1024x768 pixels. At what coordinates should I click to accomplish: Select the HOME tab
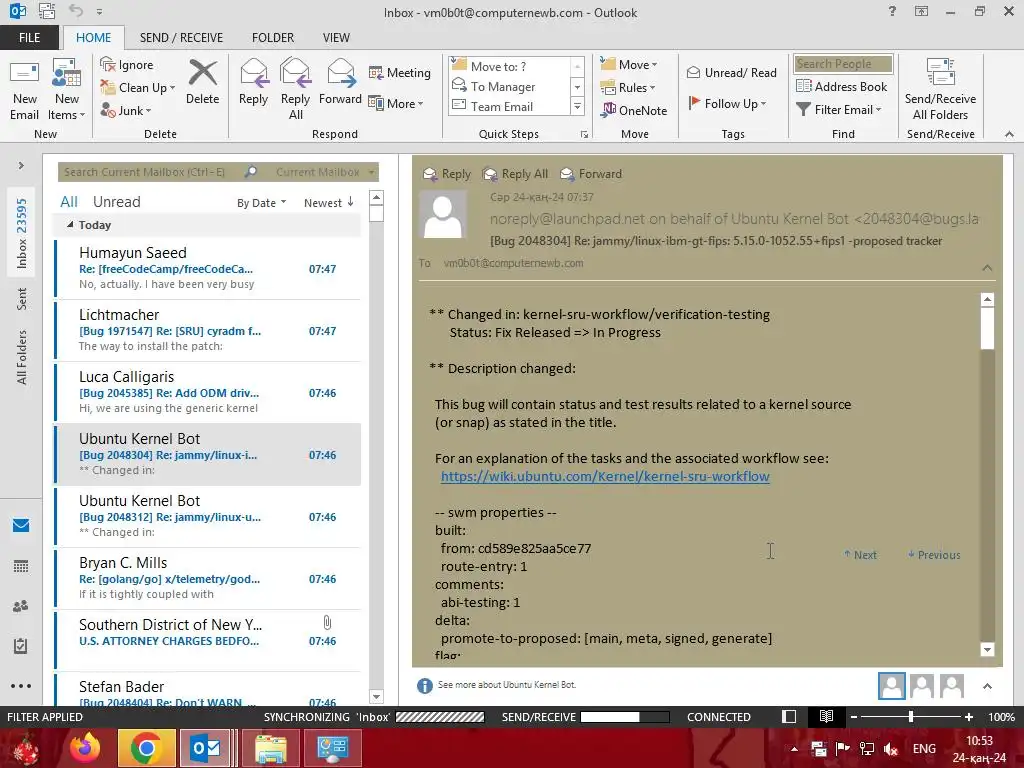(93, 37)
